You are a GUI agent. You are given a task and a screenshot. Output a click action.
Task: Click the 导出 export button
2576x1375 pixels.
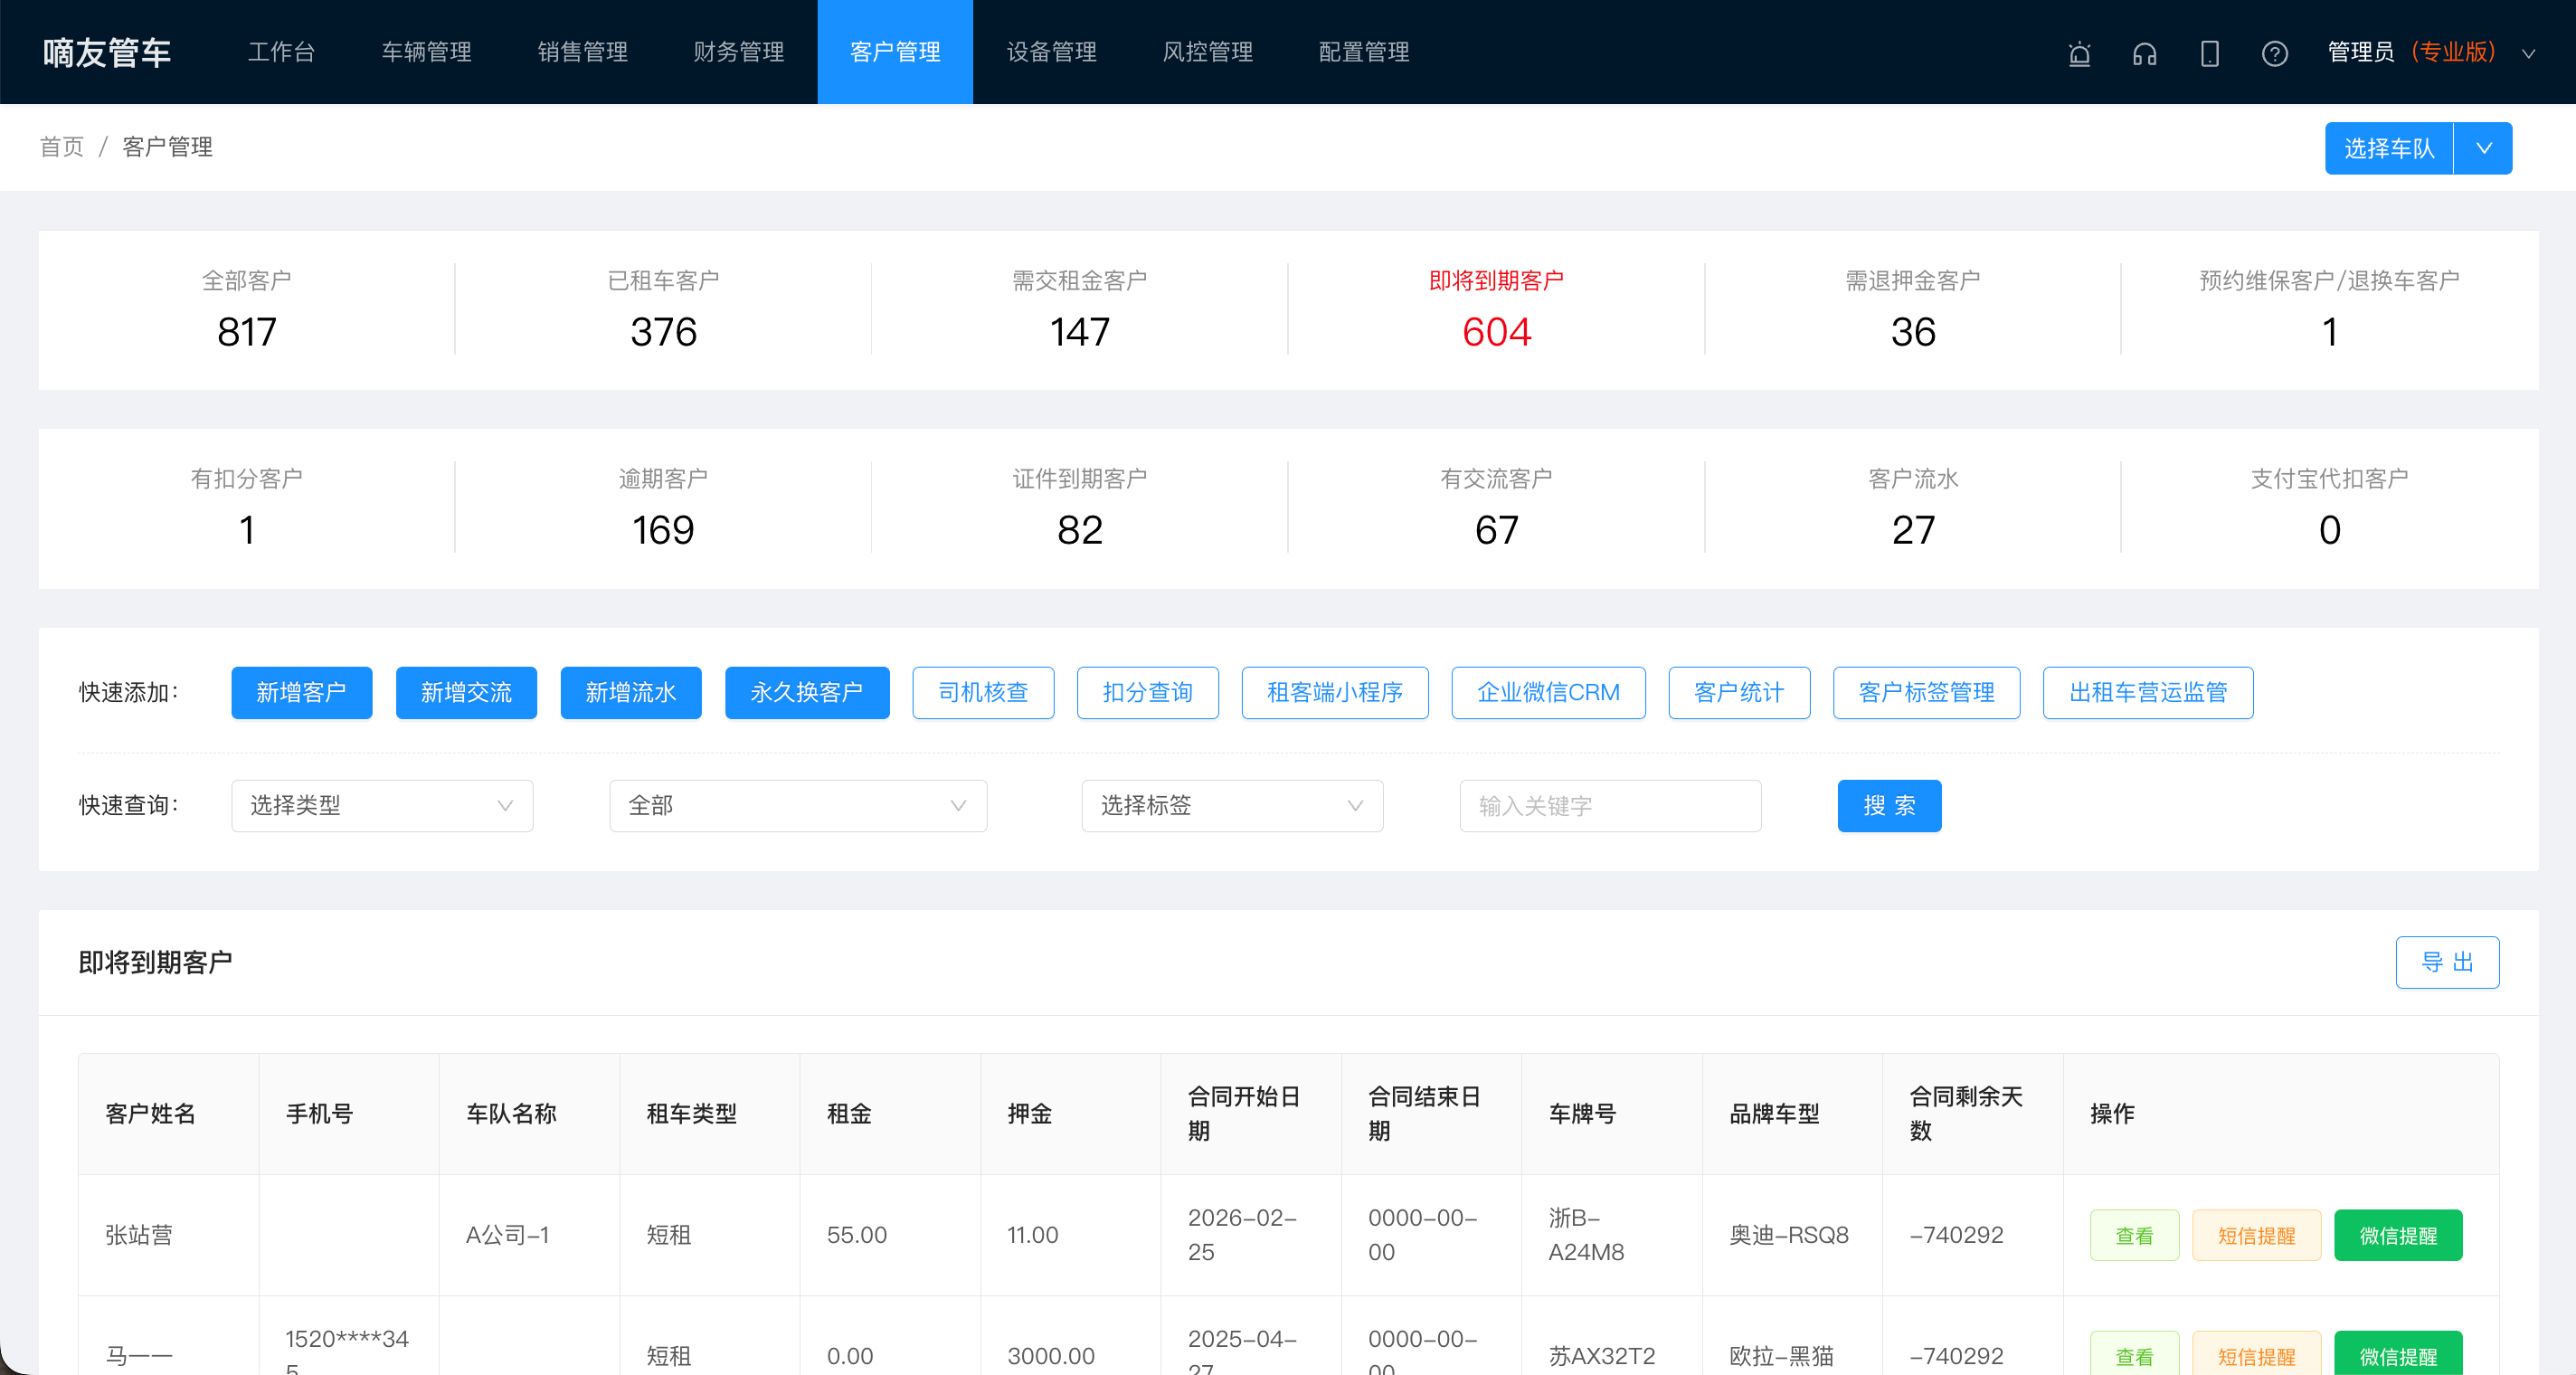click(x=2447, y=962)
